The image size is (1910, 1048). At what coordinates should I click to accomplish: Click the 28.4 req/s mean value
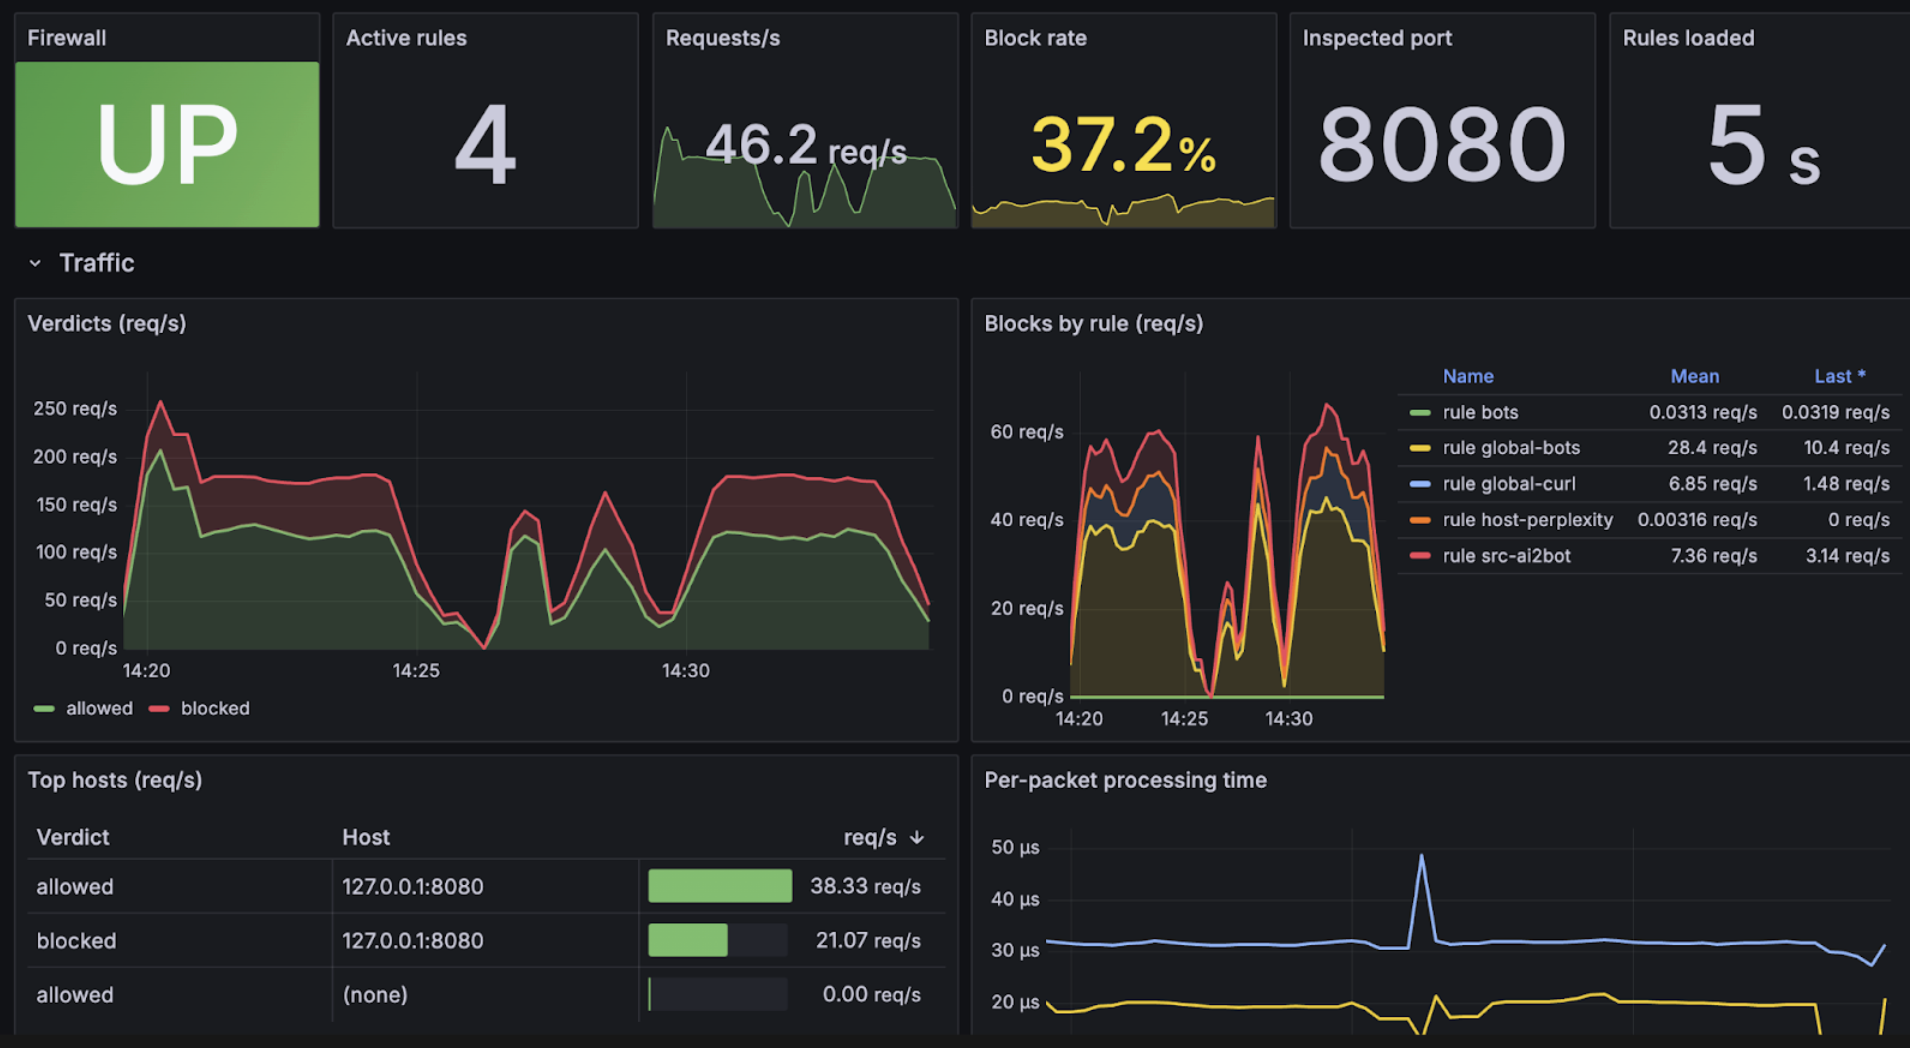[x=1712, y=448]
